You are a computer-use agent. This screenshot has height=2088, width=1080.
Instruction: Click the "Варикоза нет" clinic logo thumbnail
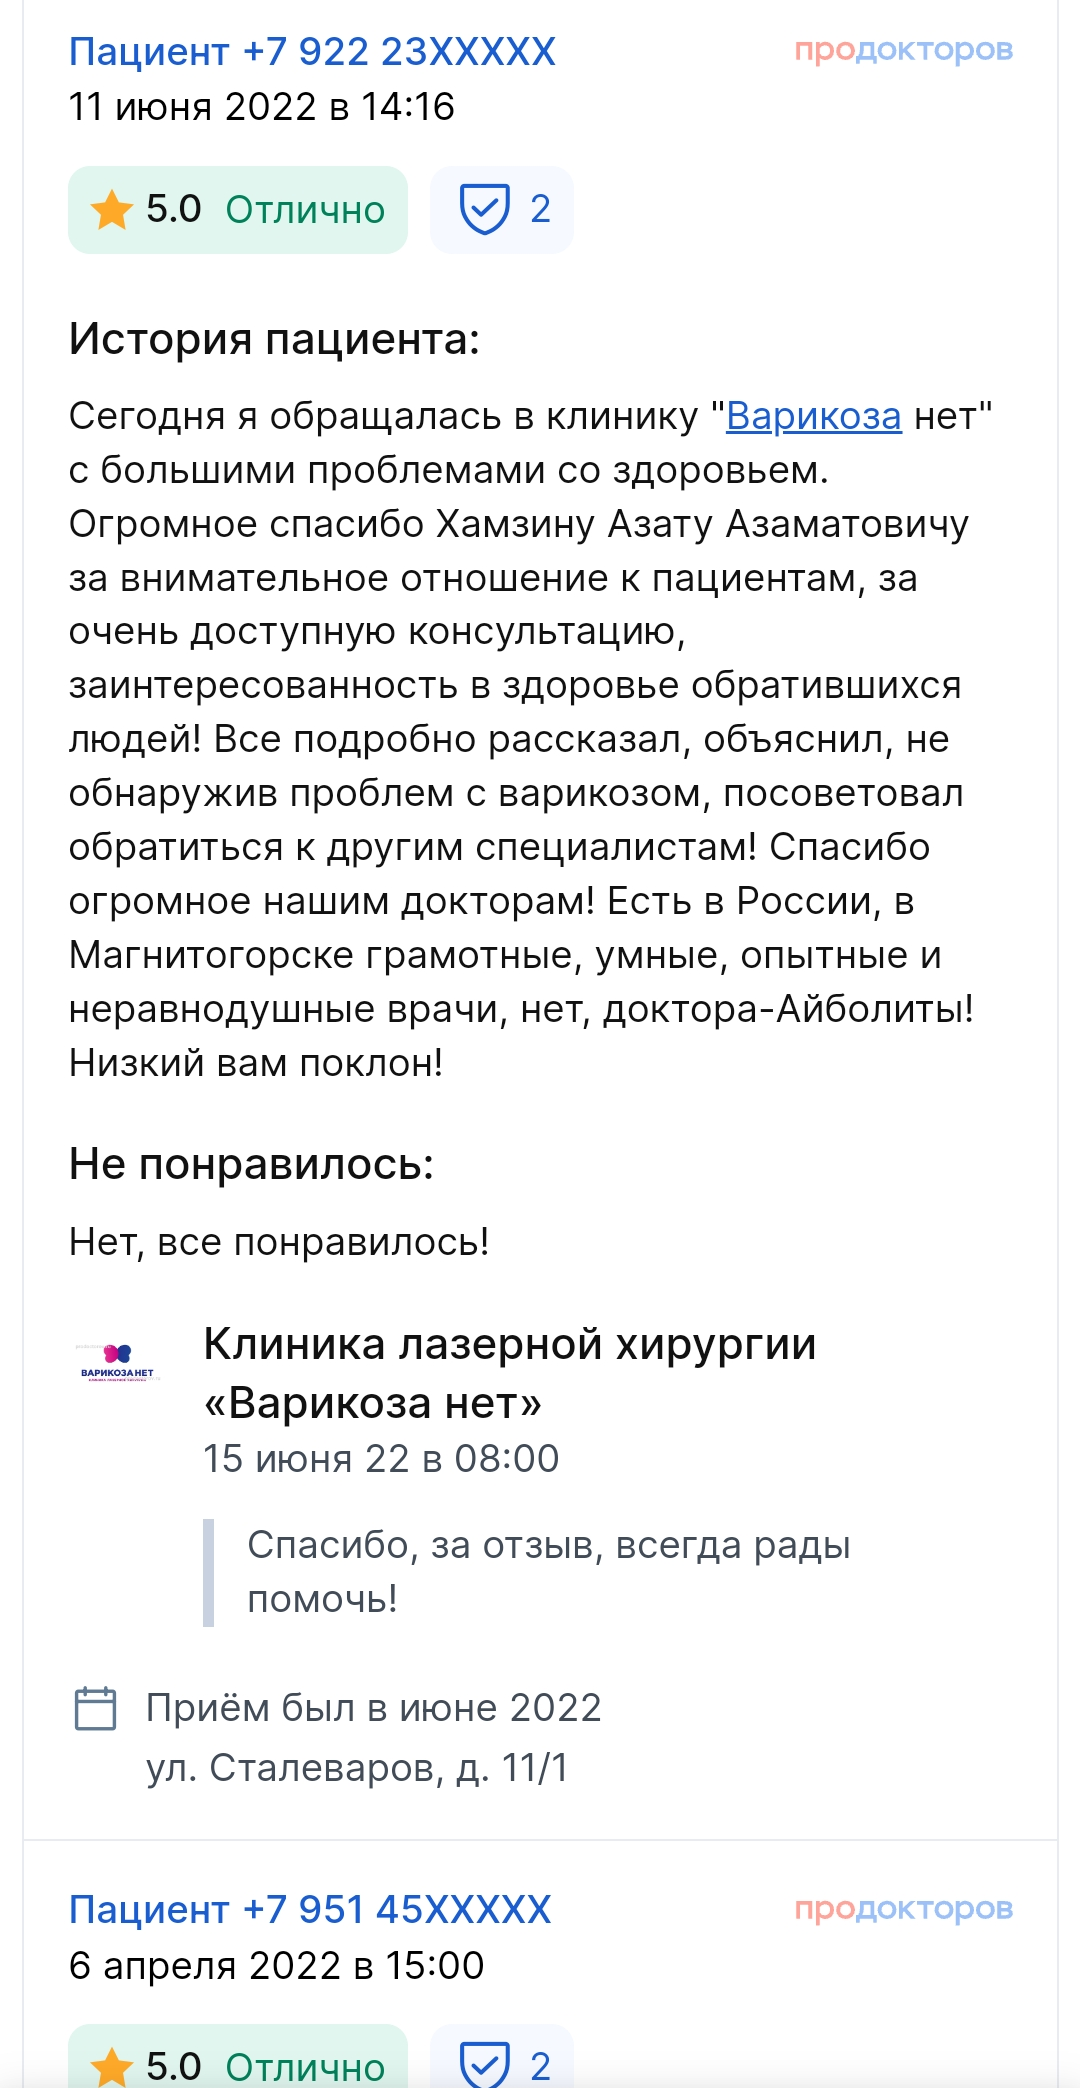[x=118, y=1360]
